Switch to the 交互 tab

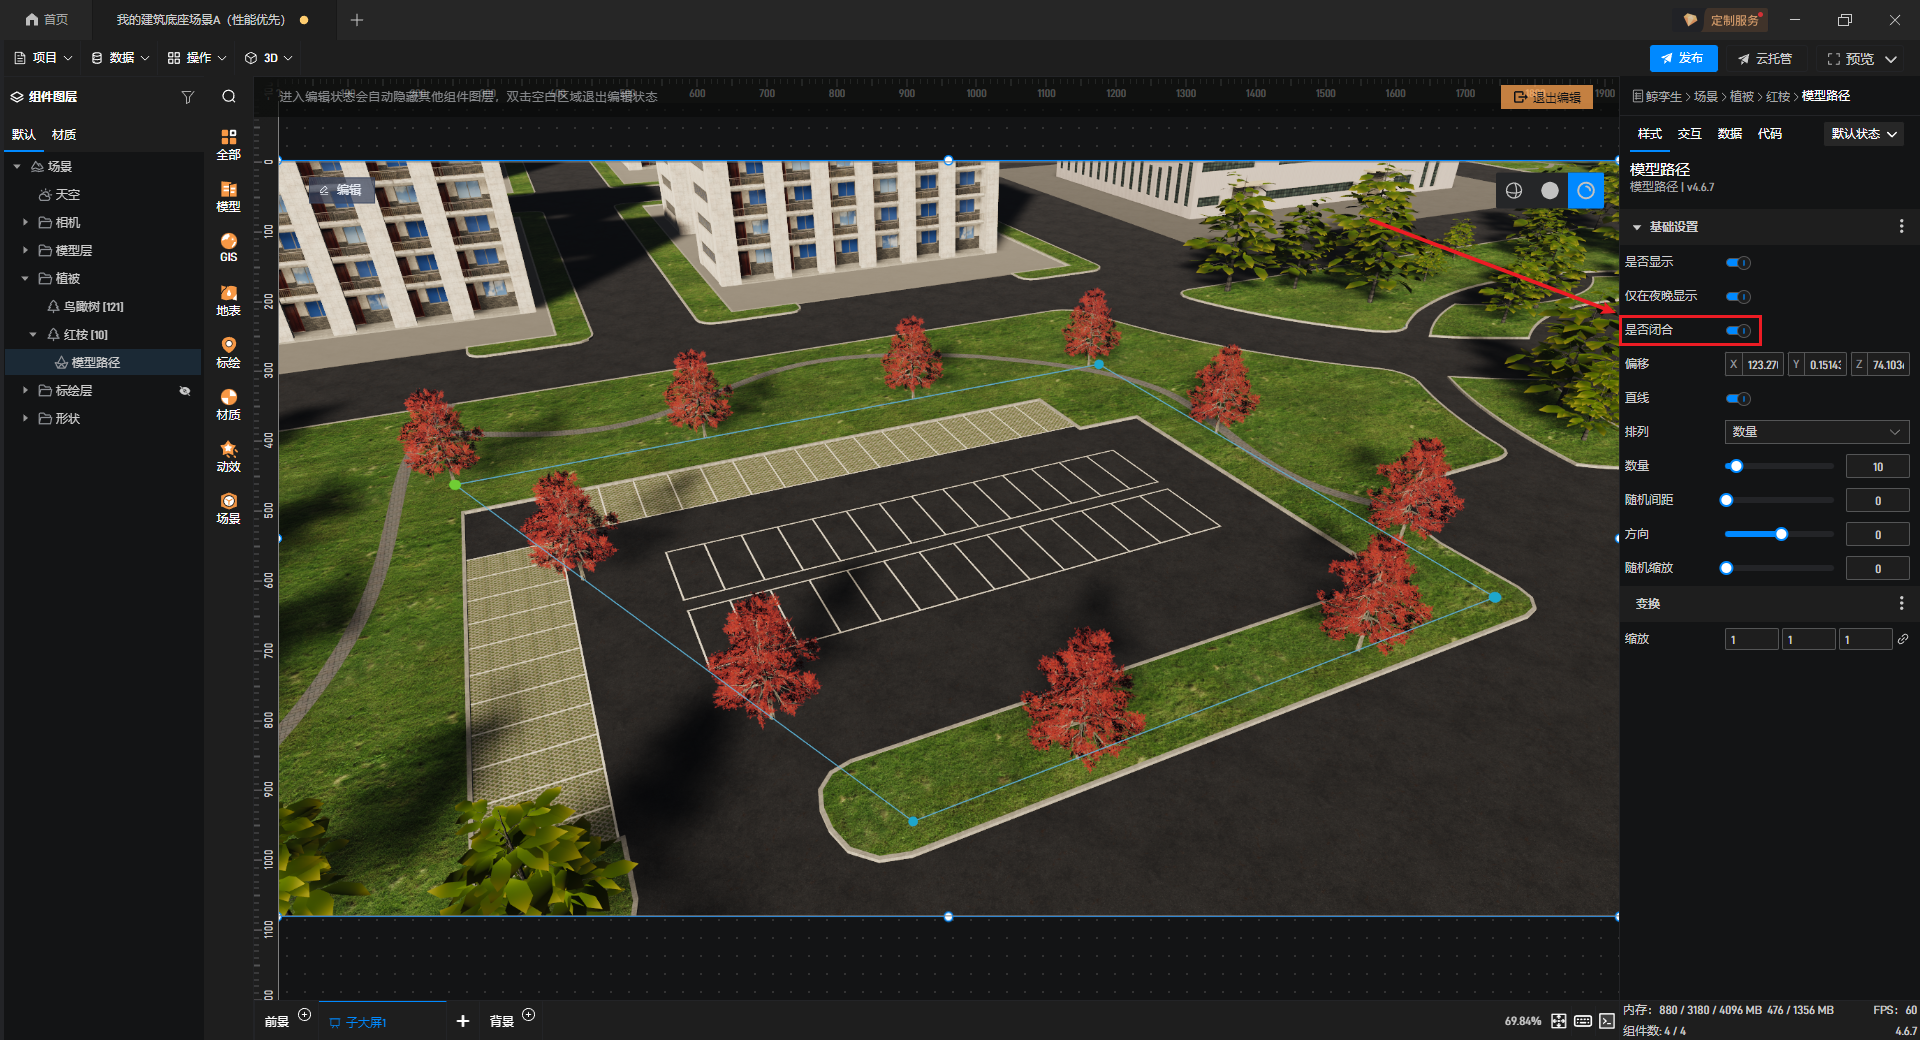tap(1689, 134)
